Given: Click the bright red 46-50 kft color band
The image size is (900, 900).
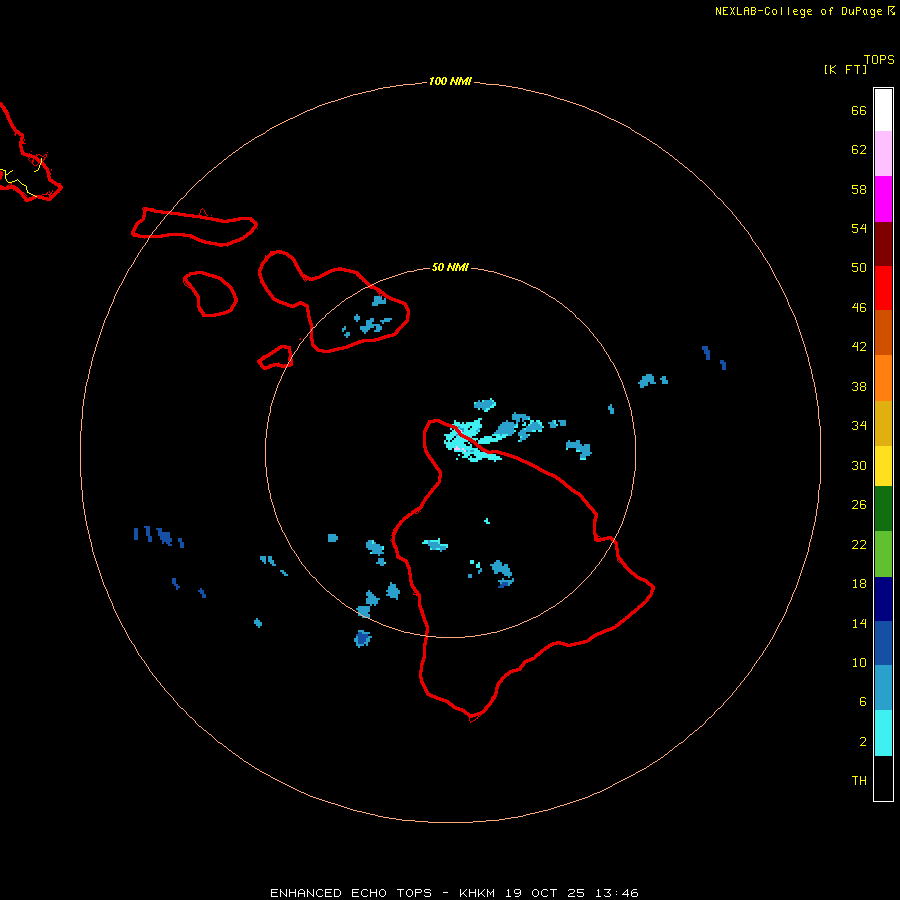Looking at the screenshot, I should point(883,288).
